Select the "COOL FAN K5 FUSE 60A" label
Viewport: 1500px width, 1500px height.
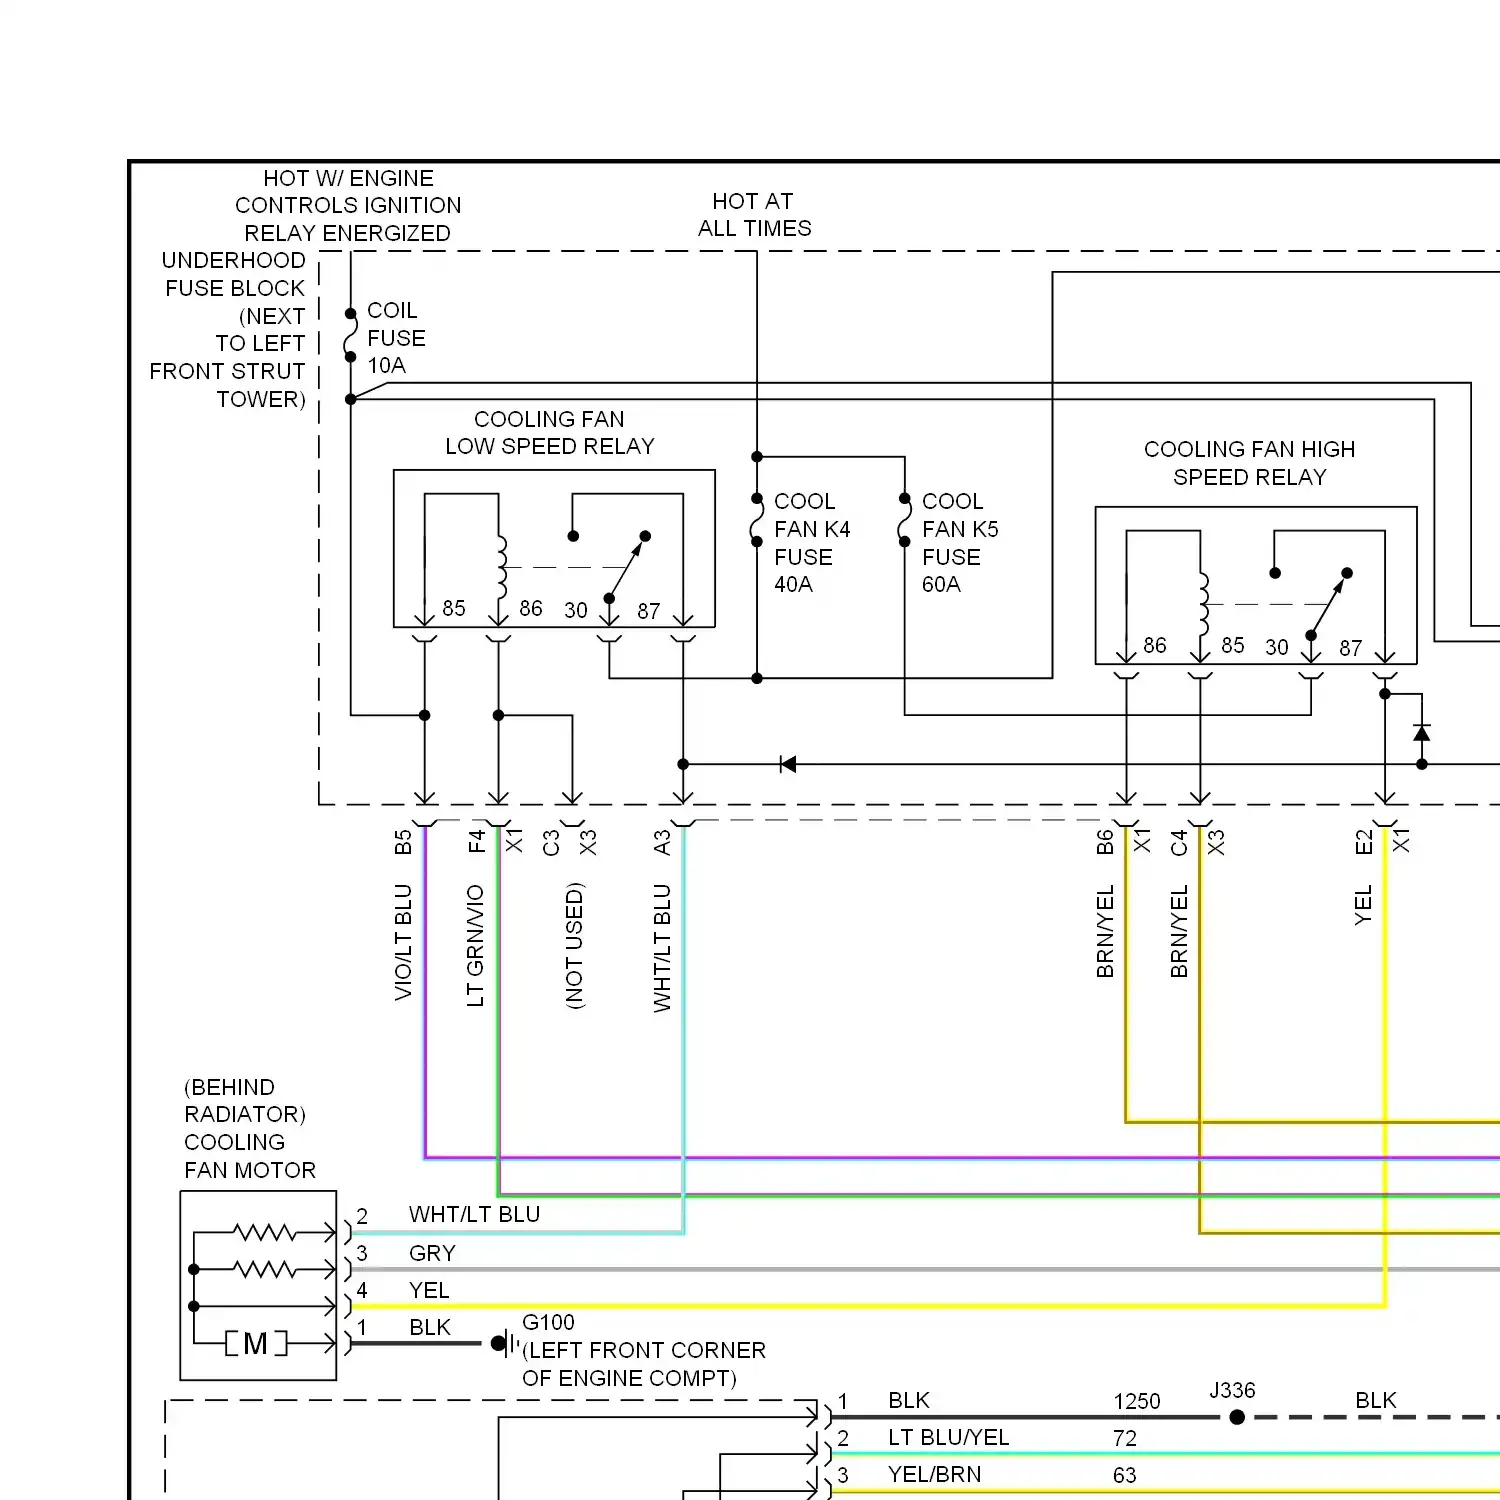pos(960,543)
